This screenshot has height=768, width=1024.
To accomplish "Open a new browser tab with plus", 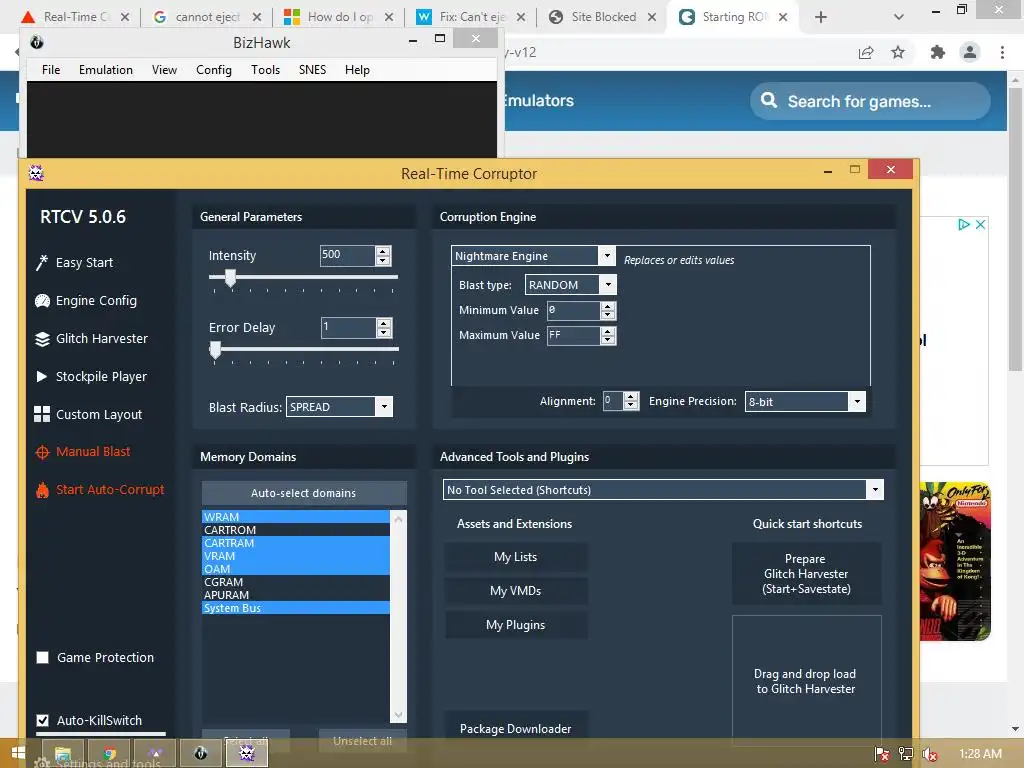I will (821, 17).
